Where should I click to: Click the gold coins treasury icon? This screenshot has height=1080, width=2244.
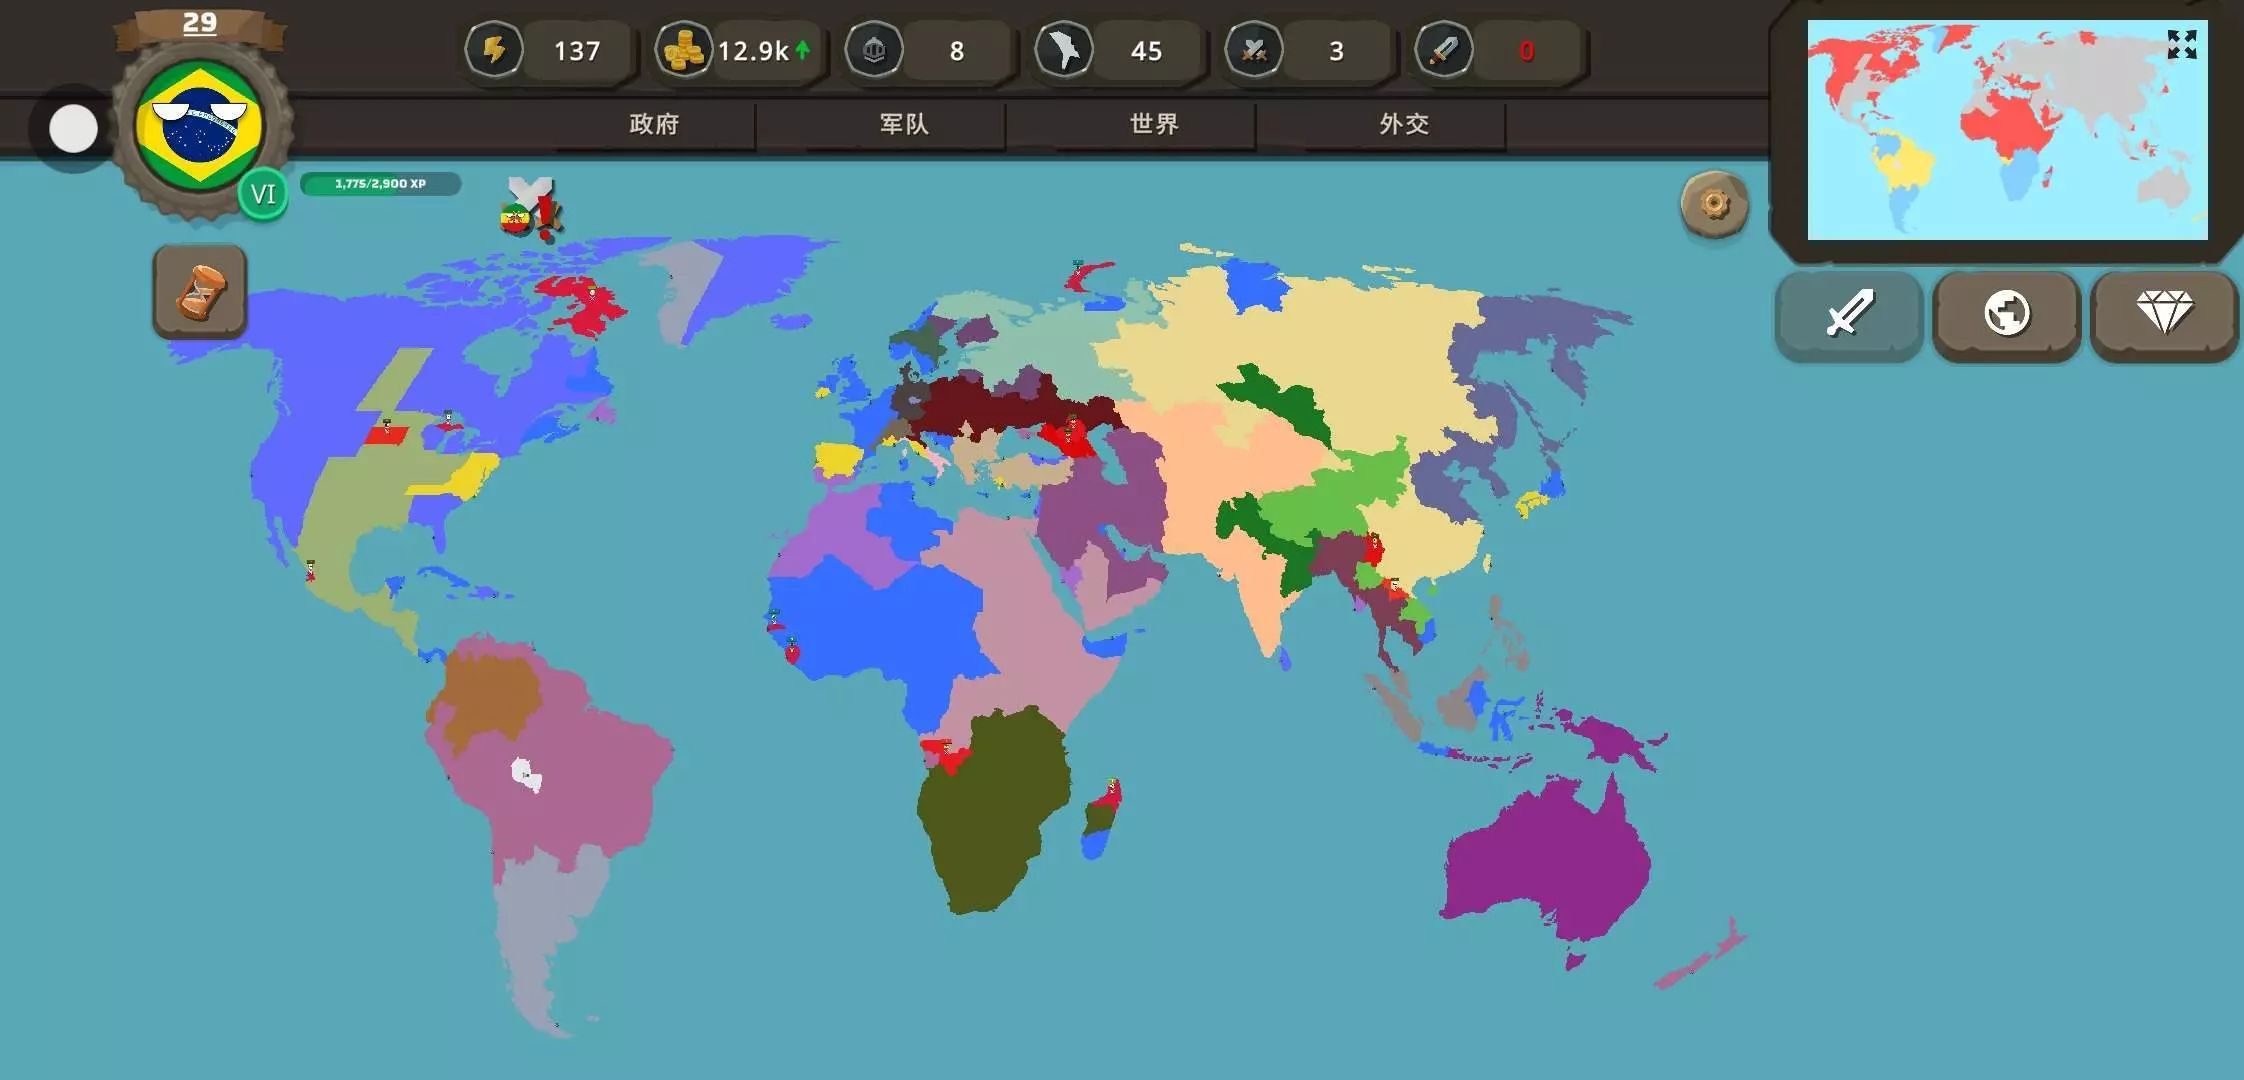[684, 50]
